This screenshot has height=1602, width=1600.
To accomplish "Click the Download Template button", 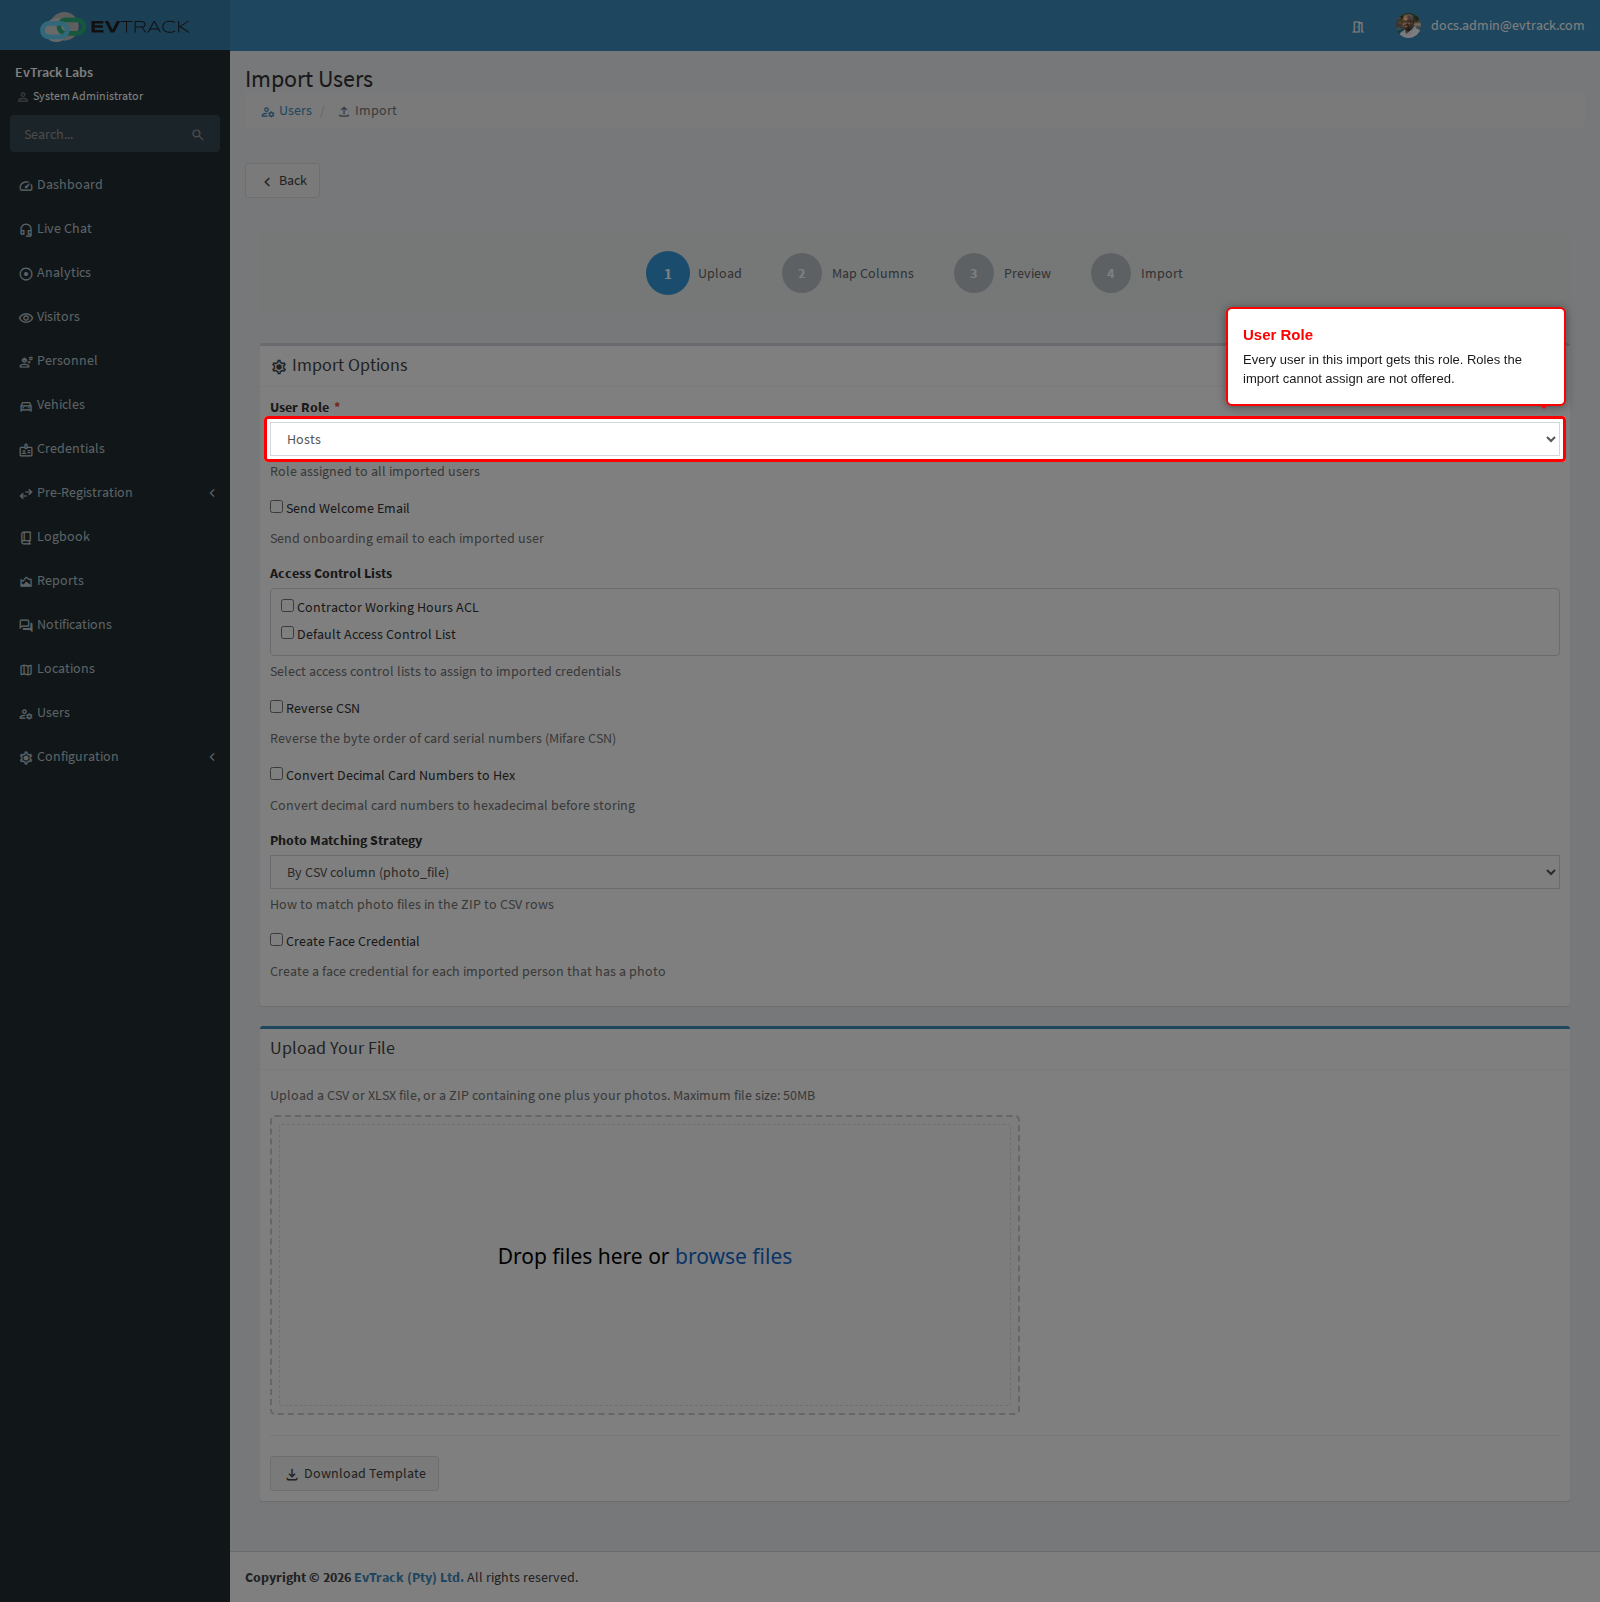I will [354, 1474].
